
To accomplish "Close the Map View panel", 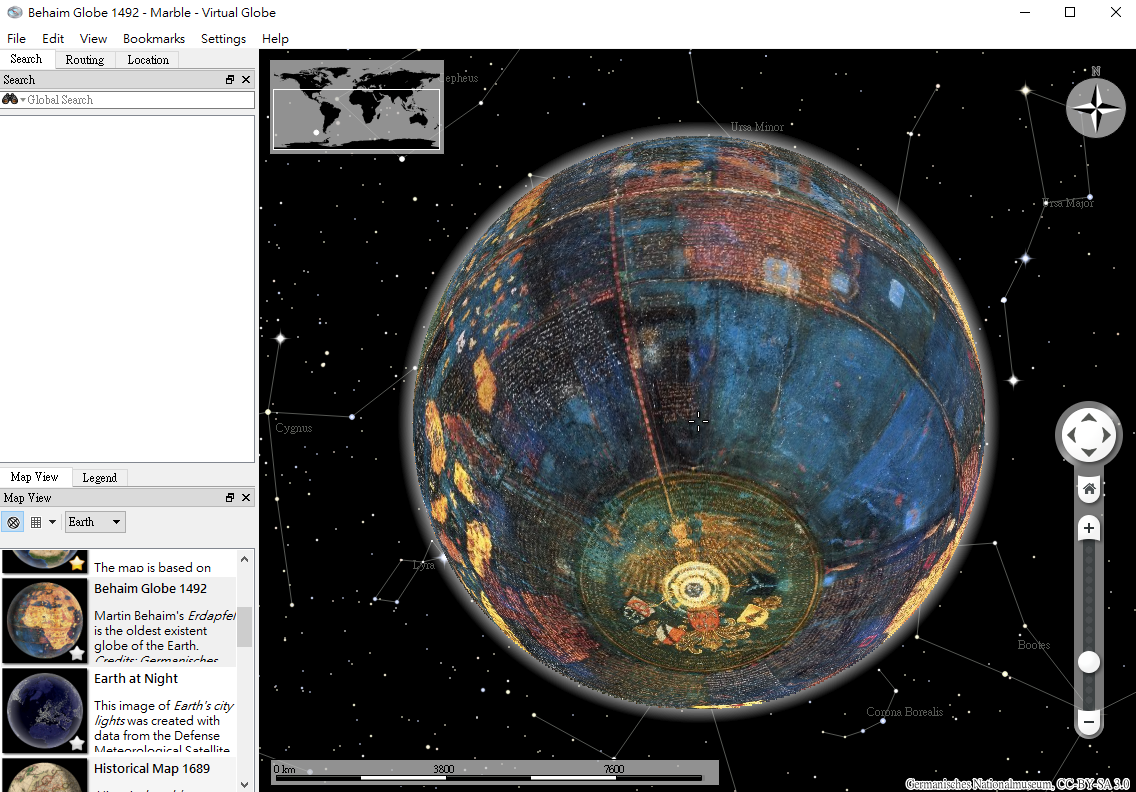I will pos(246,498).
